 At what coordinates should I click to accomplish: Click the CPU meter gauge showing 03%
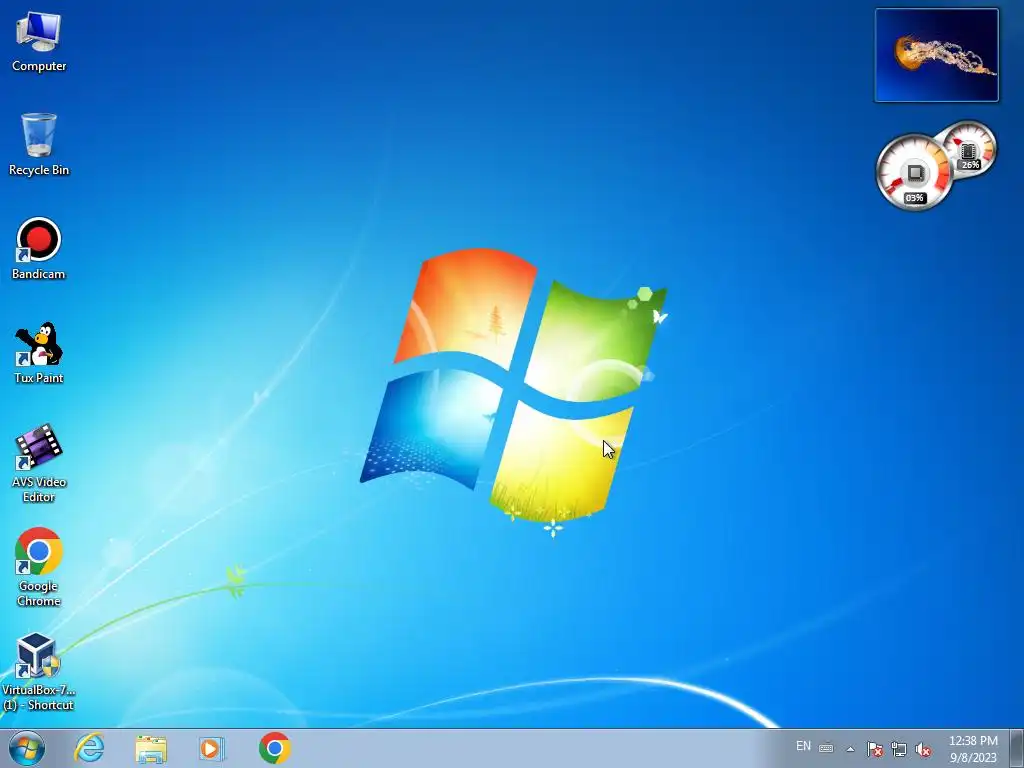point(914,172)
